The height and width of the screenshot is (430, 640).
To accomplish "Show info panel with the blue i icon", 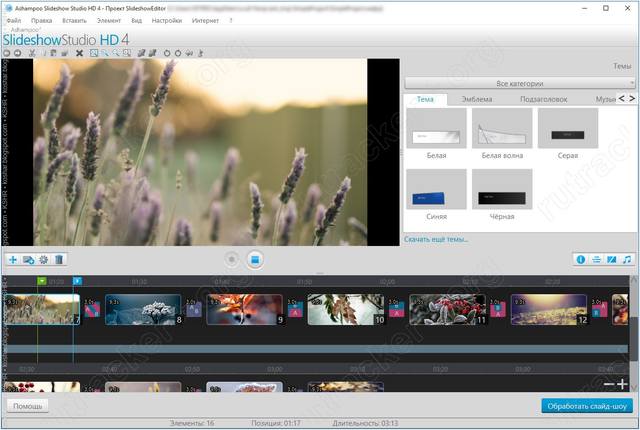I will pos(581,259).
